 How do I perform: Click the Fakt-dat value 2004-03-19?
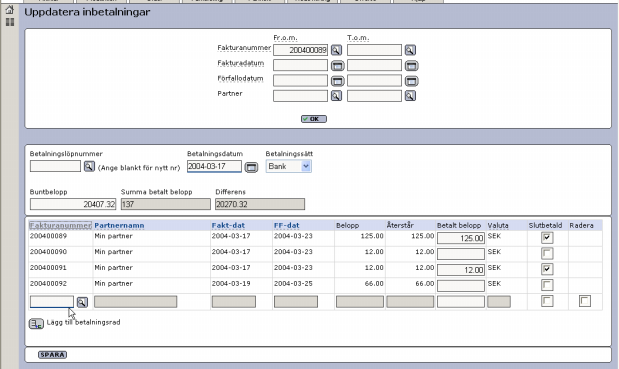(231, 283)
